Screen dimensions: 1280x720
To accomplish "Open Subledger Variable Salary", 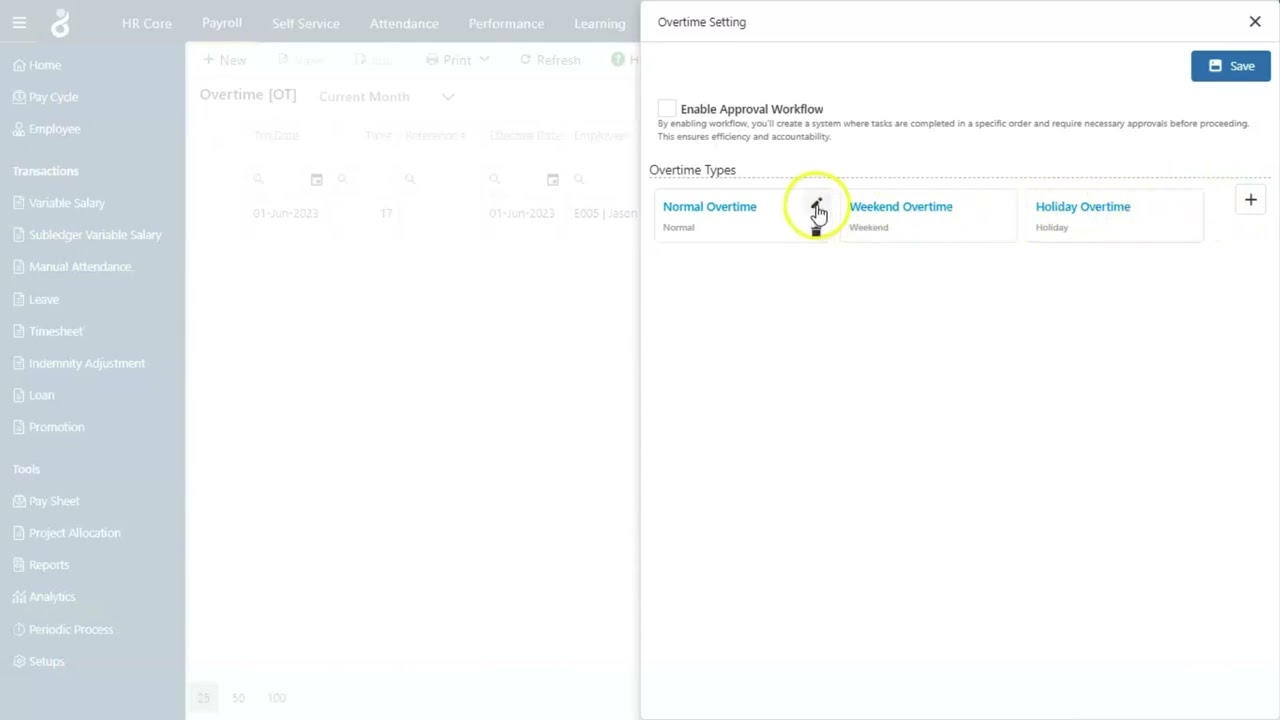I will (x=87, y=235).
